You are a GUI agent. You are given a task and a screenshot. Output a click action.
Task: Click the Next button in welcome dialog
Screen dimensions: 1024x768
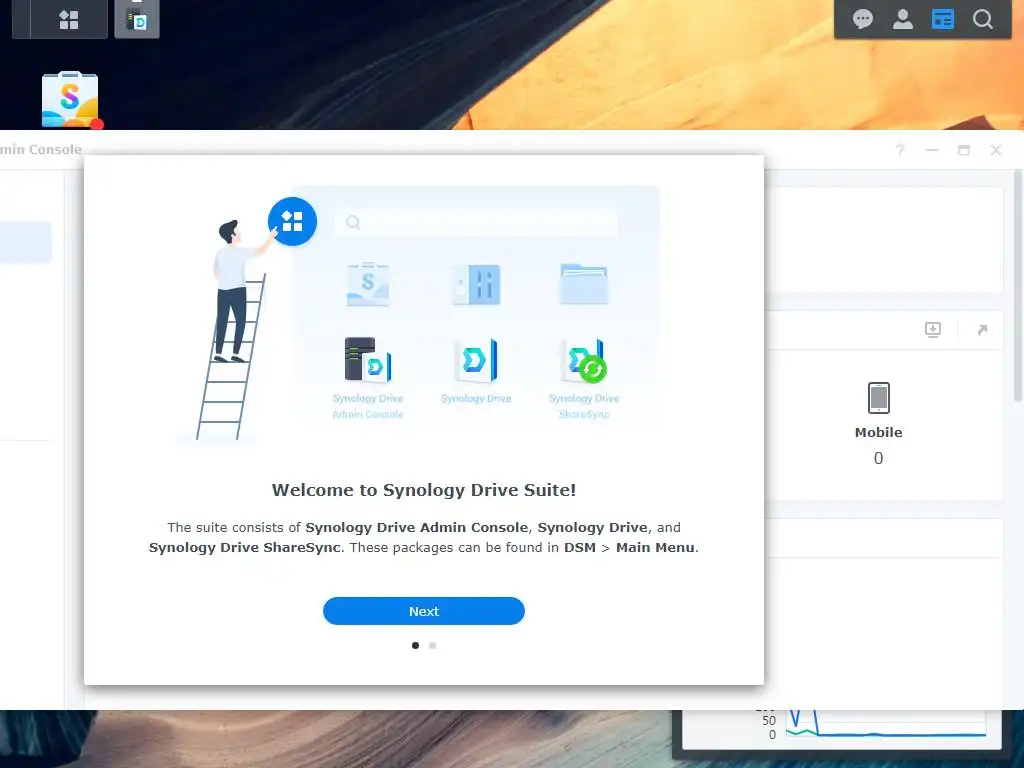click(x=424, y=611)
